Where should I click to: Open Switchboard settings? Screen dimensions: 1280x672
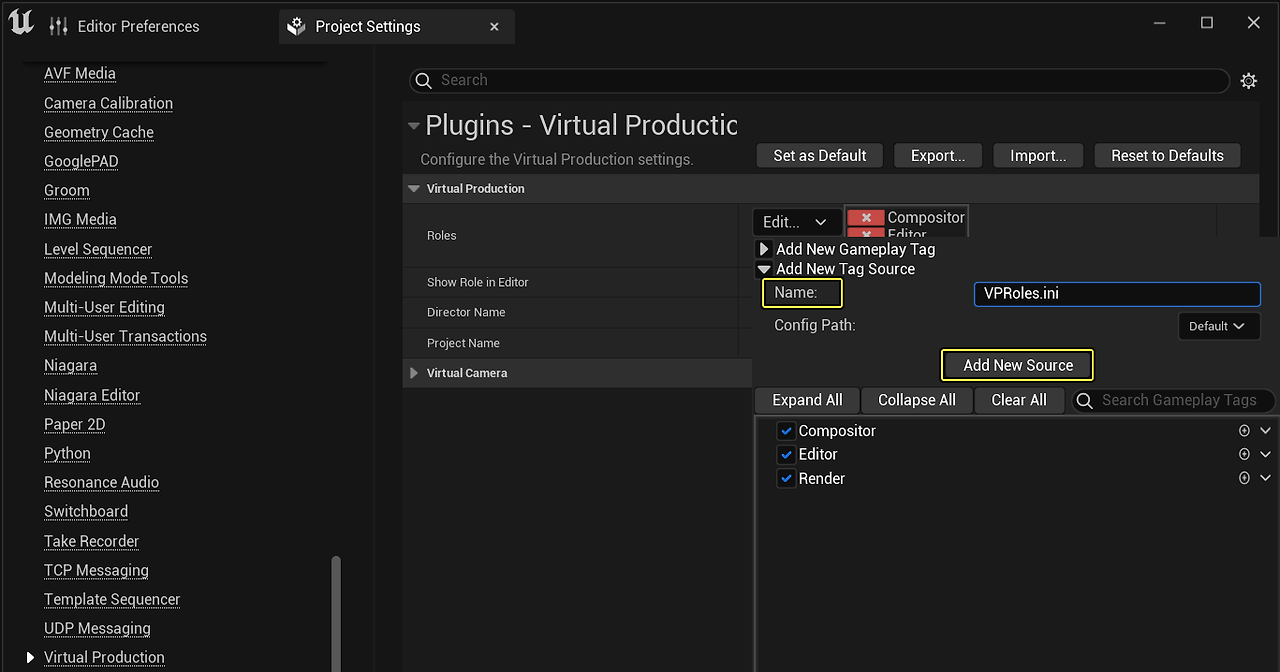pos(86,511)
